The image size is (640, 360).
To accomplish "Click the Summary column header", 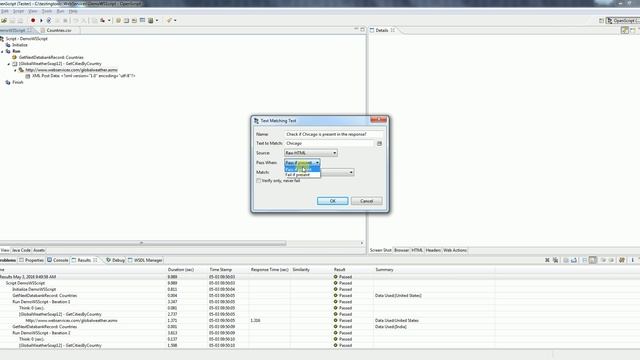I will (x=384, y=270).
